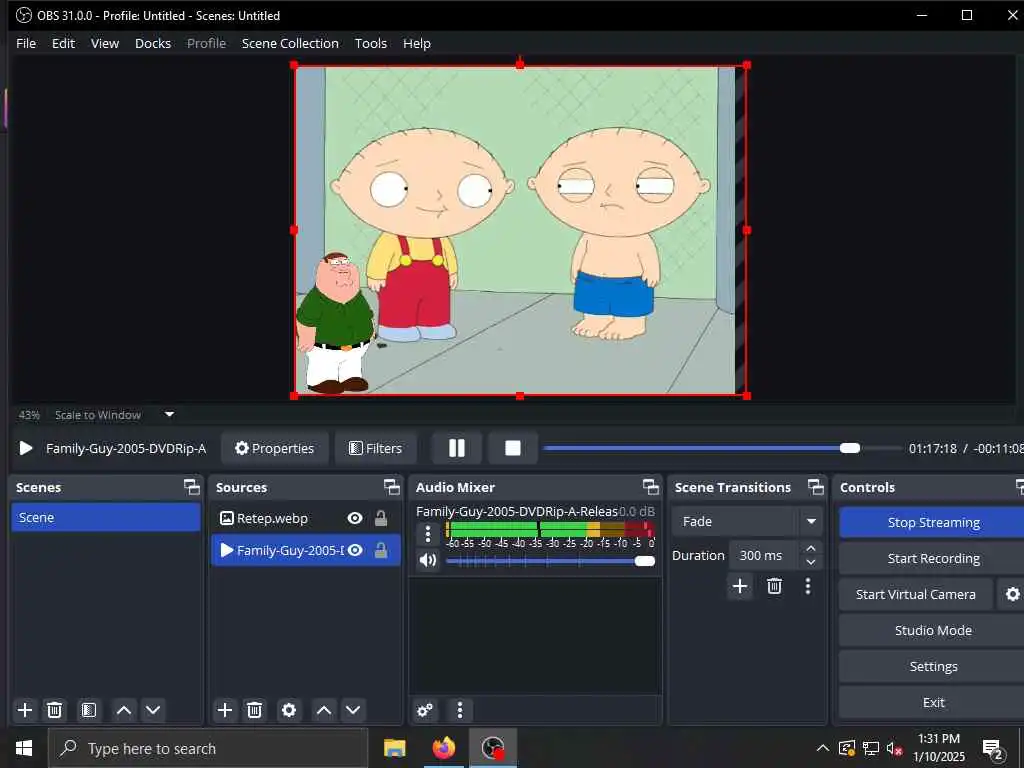
Task: Select the Scene item in Scenes list
Action: pos(106,517)
